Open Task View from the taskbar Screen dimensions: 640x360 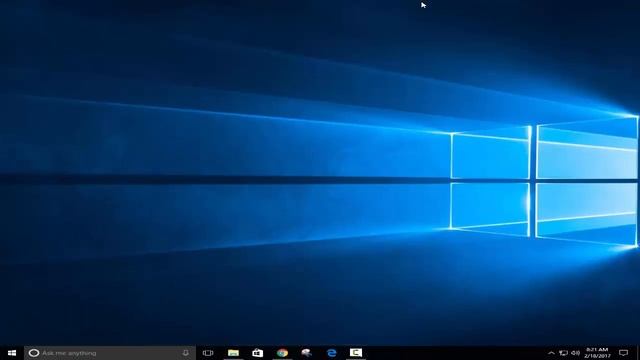click(x=208, y=353)
